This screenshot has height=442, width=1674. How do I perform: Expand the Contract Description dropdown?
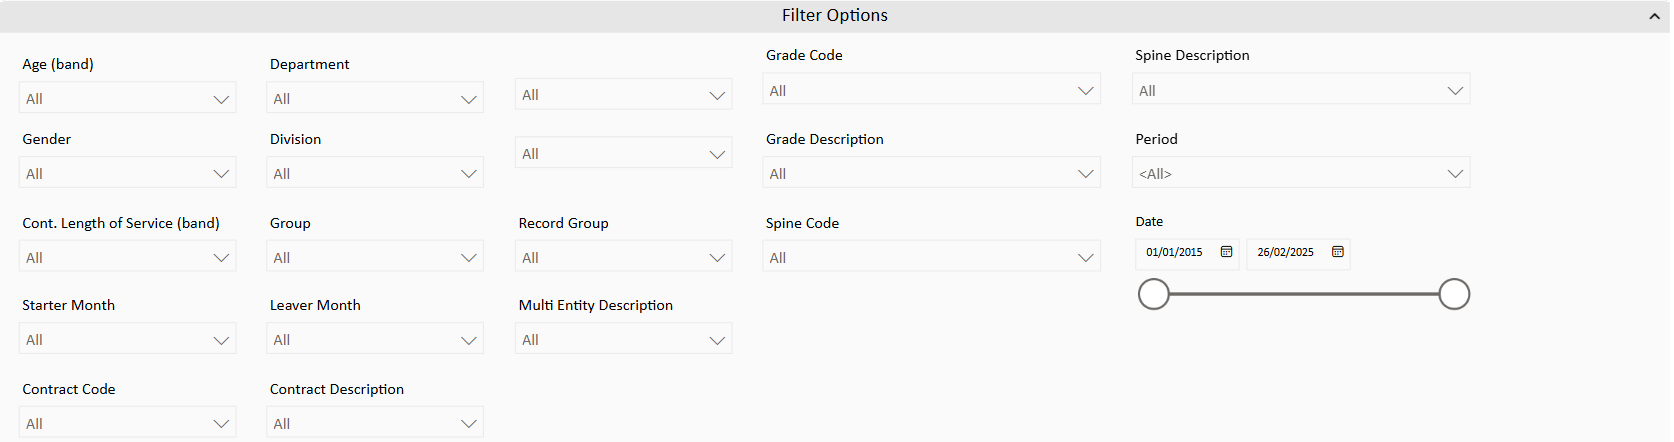(x=376, y=422)
